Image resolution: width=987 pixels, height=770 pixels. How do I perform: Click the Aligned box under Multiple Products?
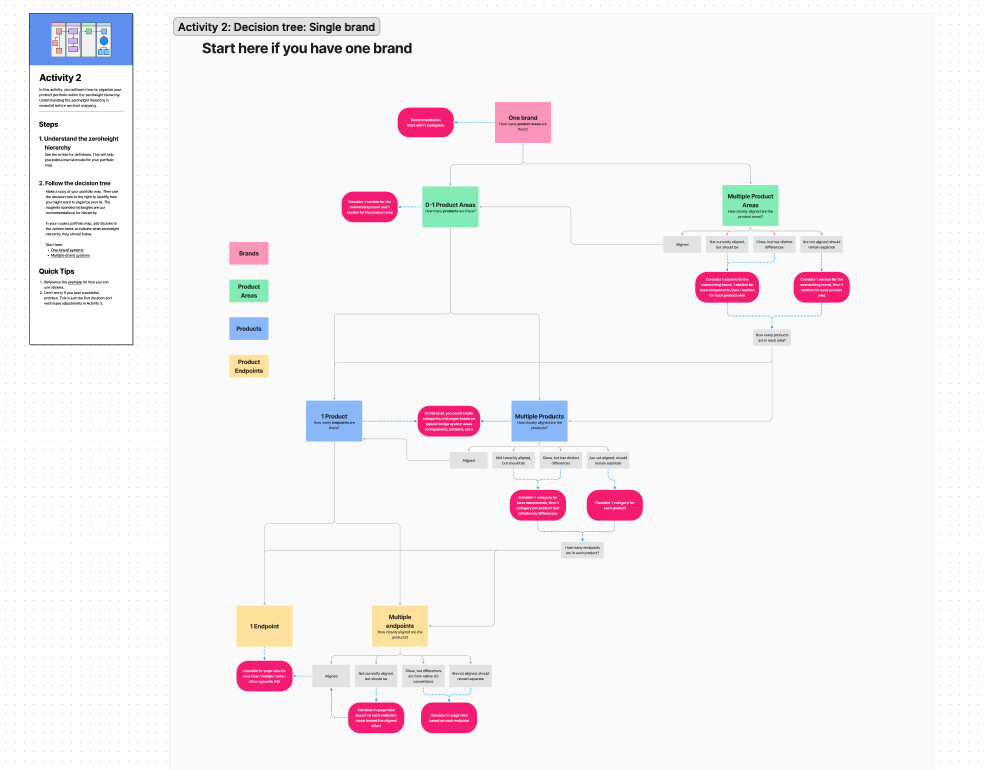[468, 460]
